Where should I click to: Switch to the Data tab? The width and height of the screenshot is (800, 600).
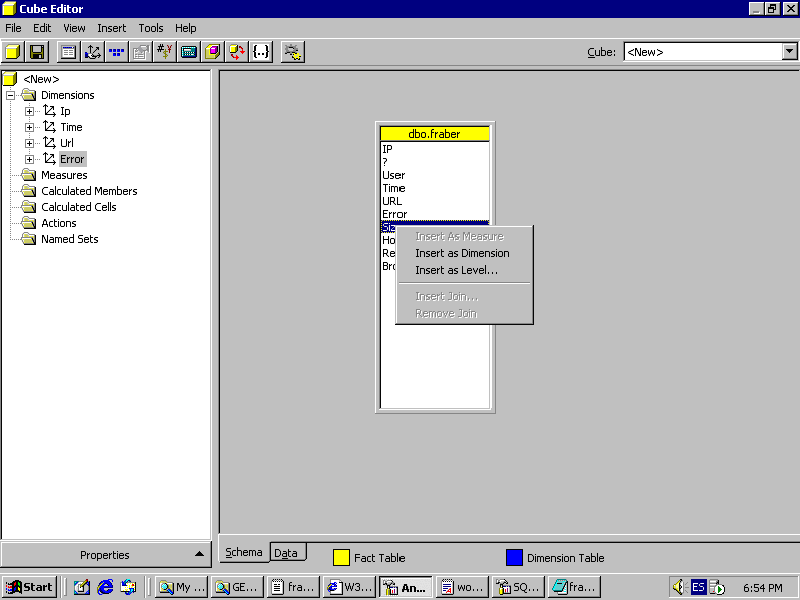point(286,553)
